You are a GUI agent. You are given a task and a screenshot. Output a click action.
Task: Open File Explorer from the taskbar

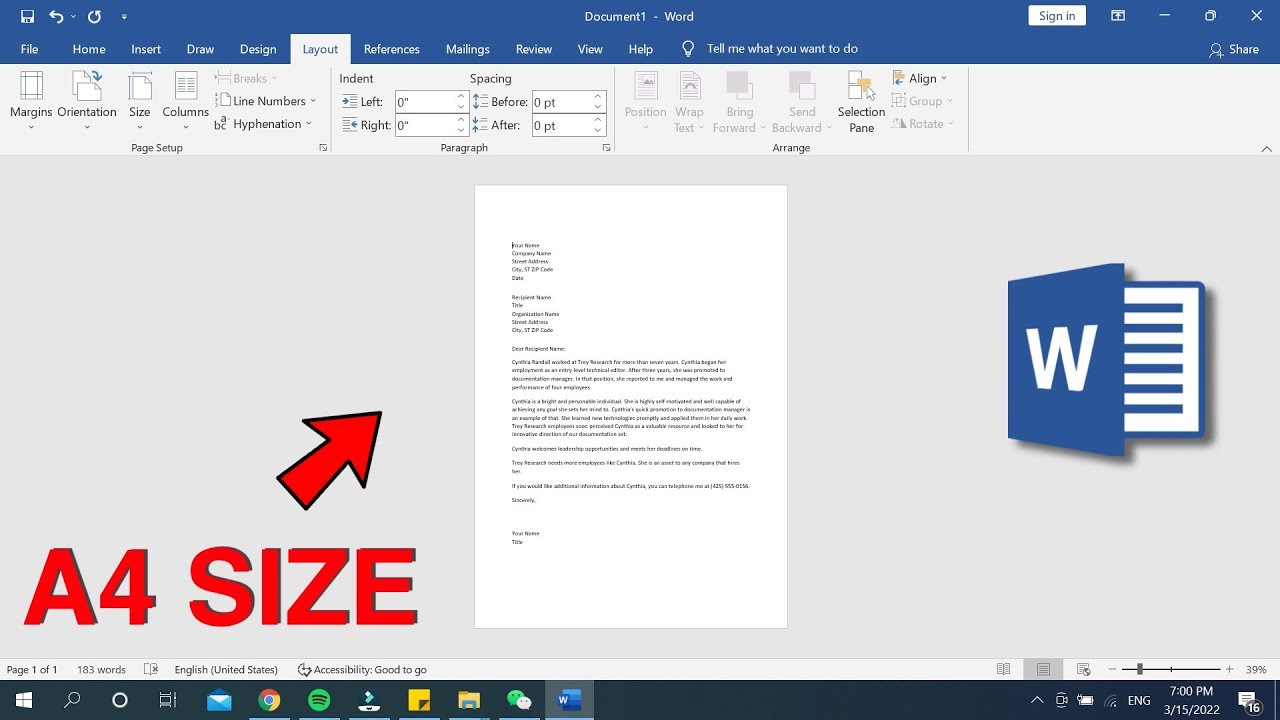[469, 700]
